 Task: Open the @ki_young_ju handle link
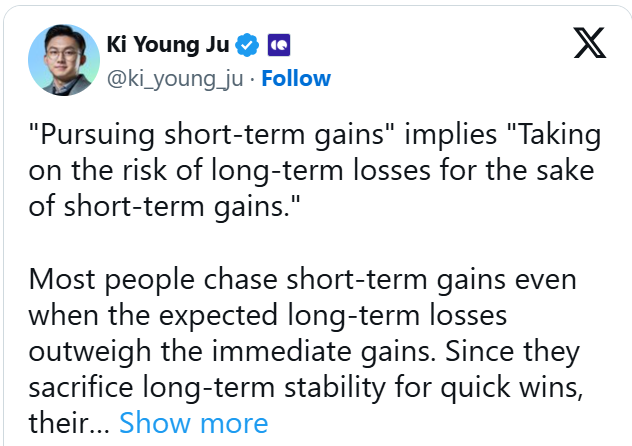point(175,78)
